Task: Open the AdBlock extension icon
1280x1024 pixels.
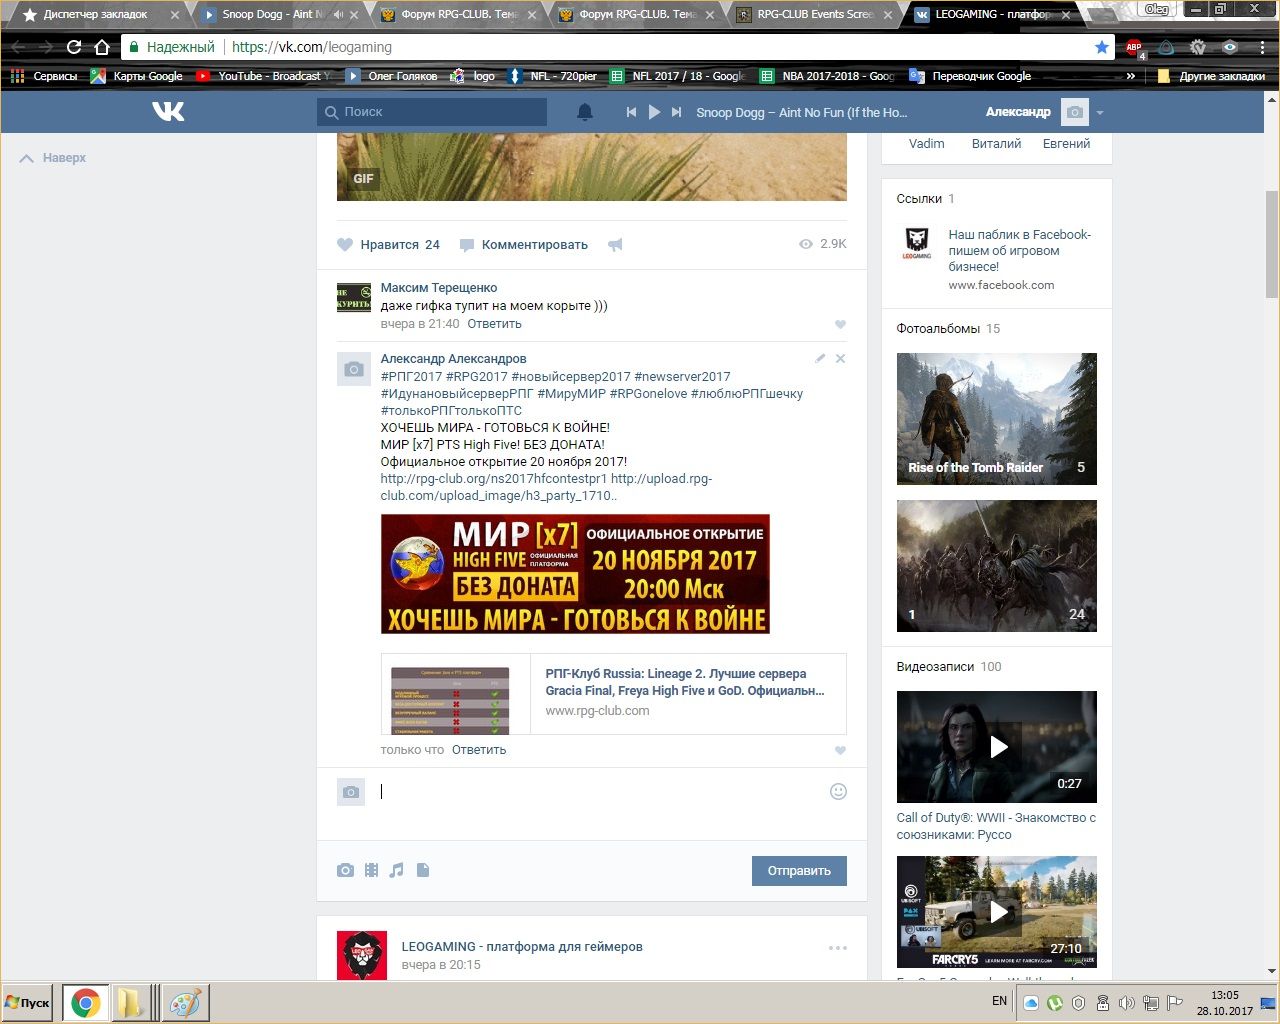Action: pyautogui.click(x=1134, y=47)
